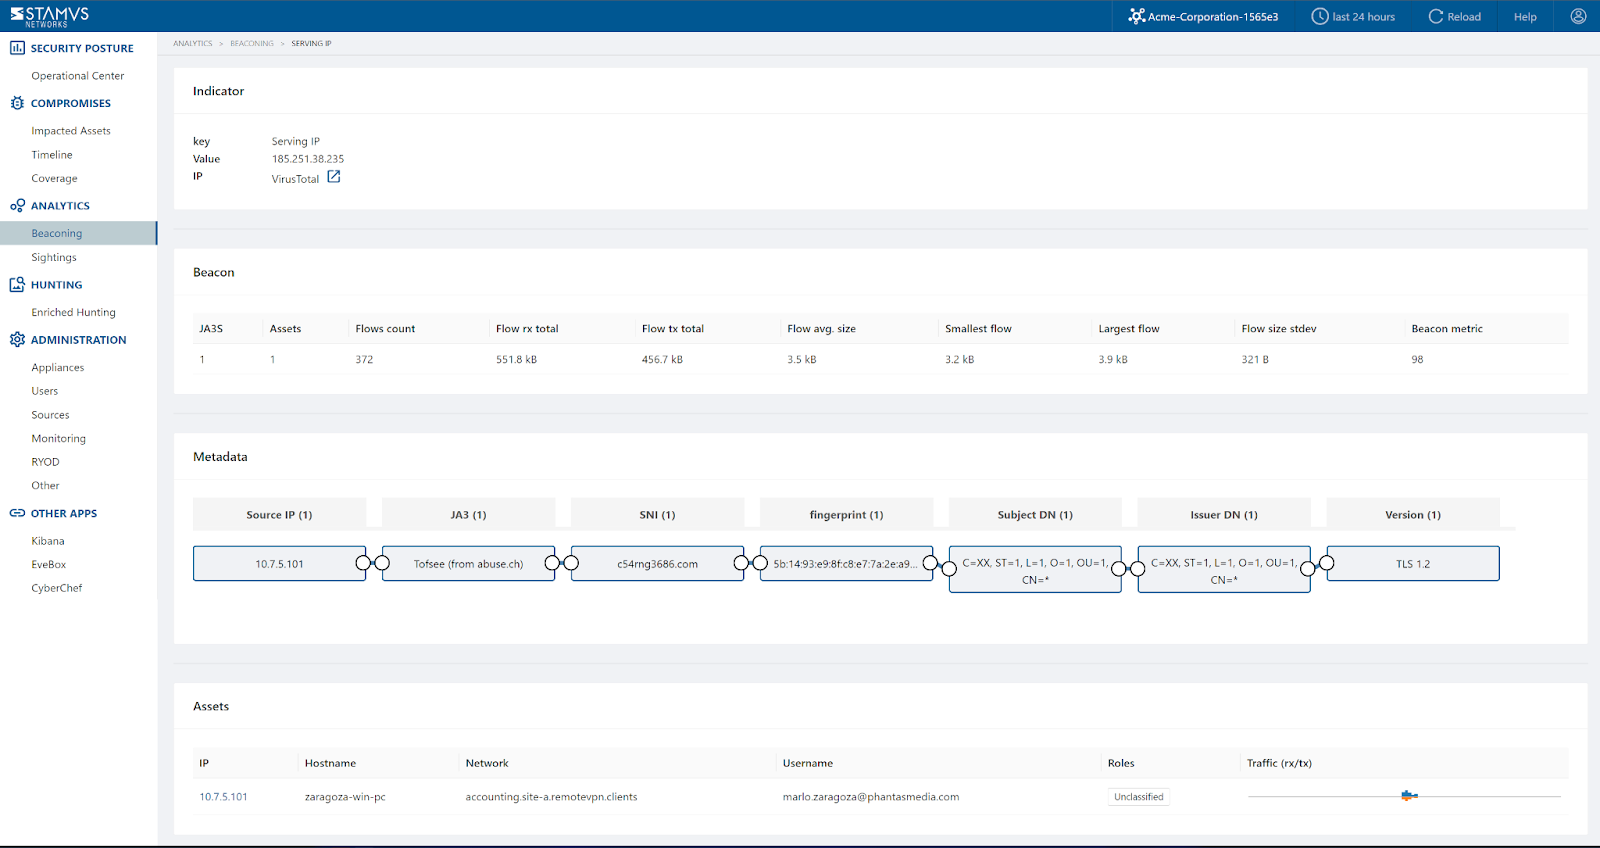This screenshot has width=1600, height=848.
Task: Open the Sightings page
Action: (x=54, y=258)
